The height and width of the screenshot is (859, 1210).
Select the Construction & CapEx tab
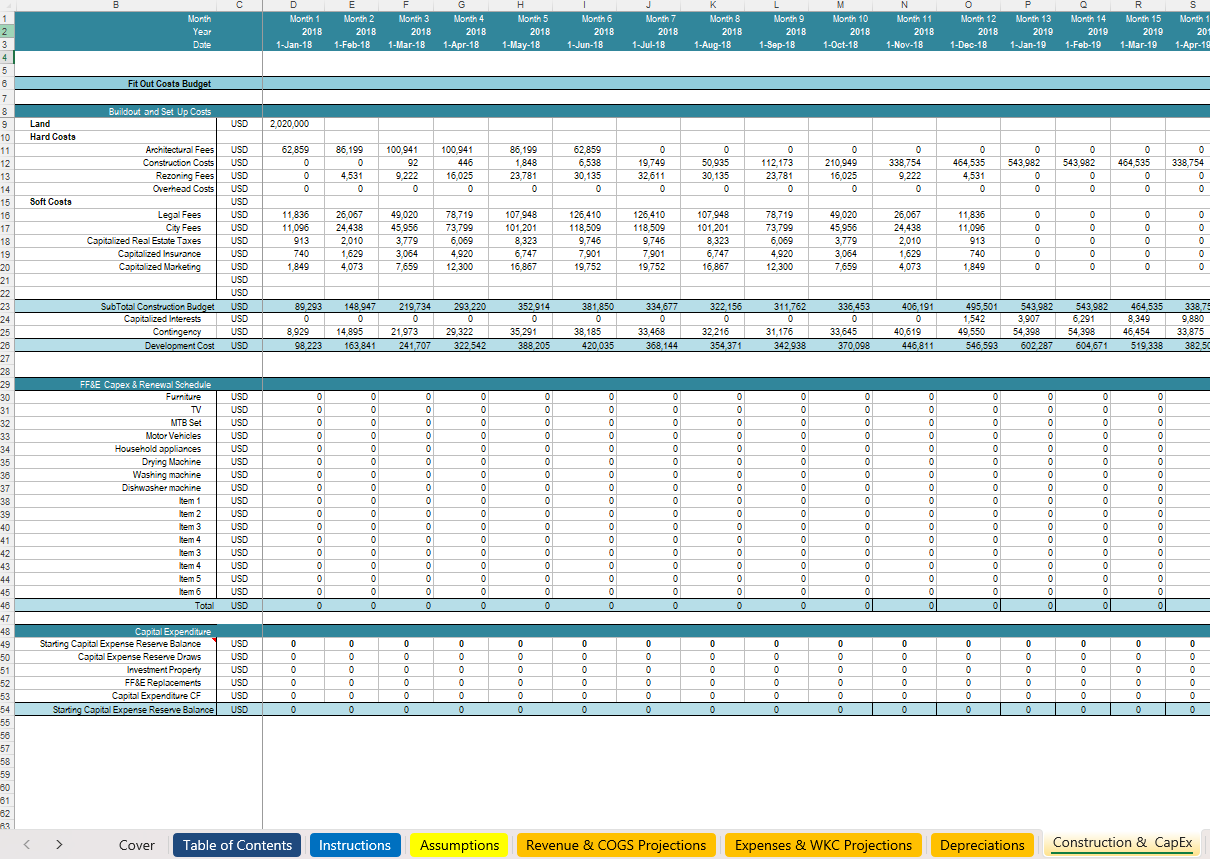click(x=1122, y=843)
